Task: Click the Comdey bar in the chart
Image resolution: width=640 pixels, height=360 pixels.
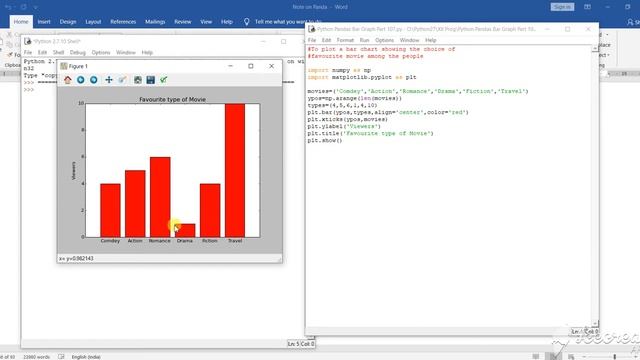Action: pyautogui.click(x=110, y=211)
